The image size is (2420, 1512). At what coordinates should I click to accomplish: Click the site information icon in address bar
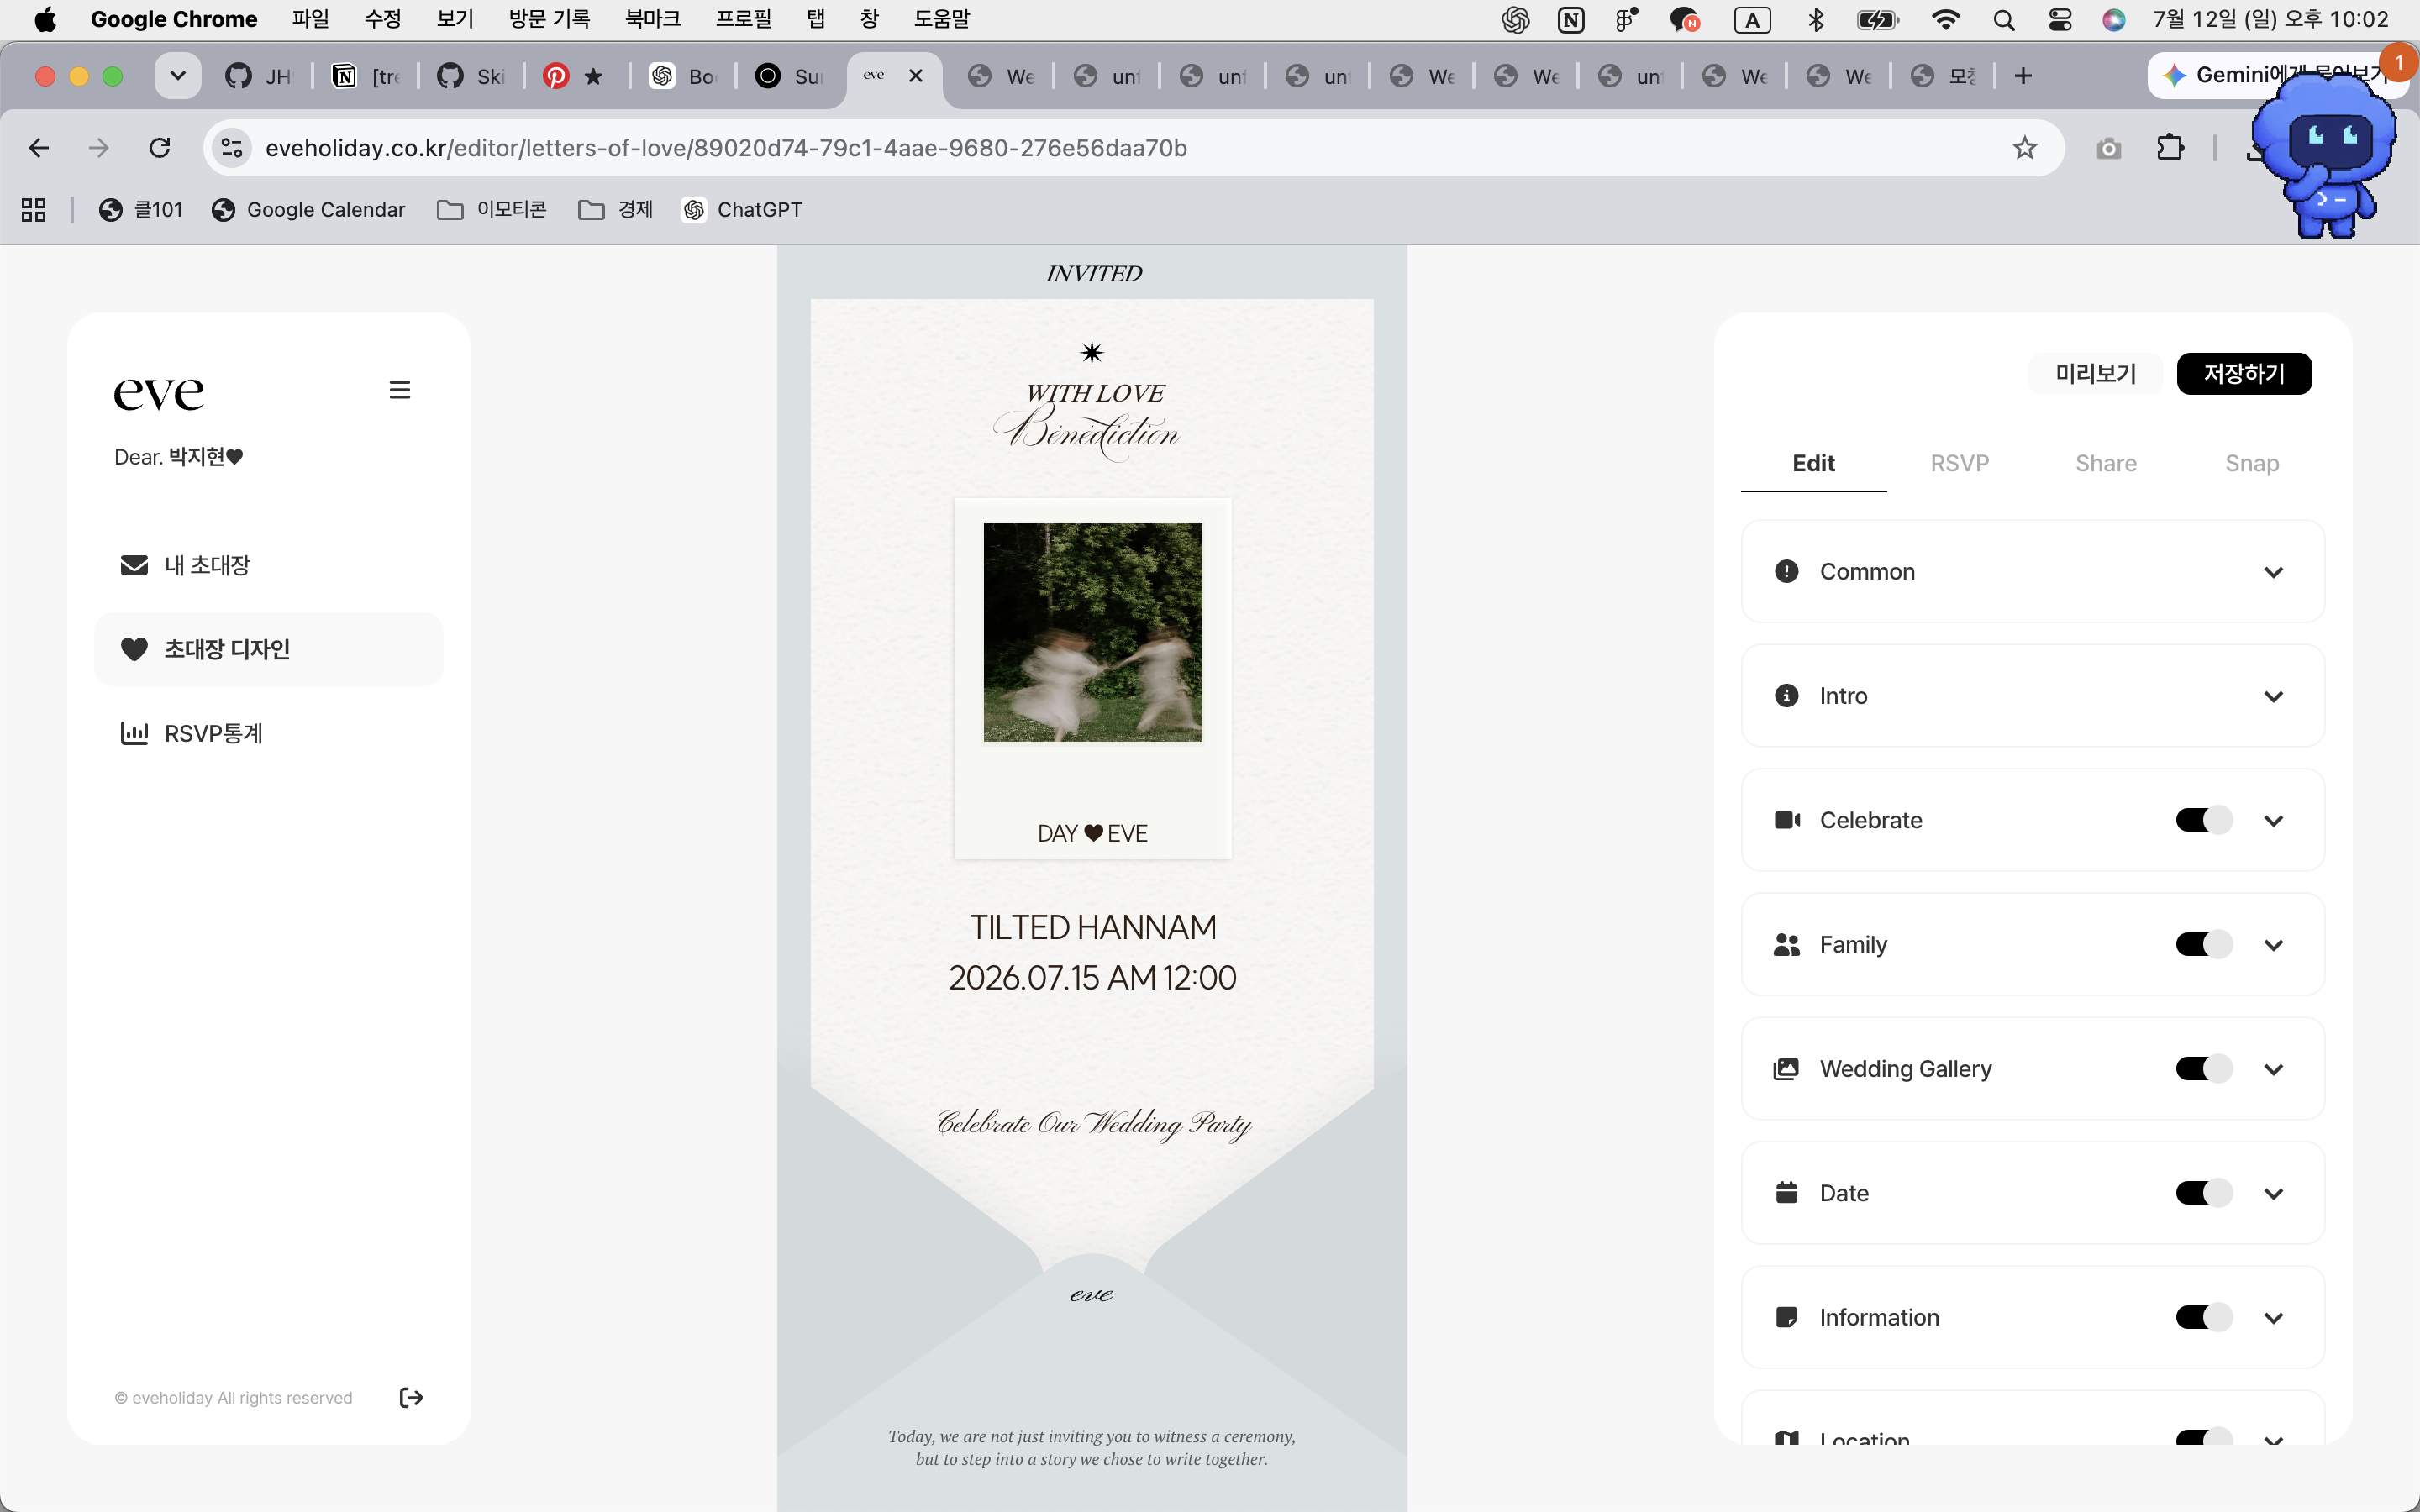232,148
